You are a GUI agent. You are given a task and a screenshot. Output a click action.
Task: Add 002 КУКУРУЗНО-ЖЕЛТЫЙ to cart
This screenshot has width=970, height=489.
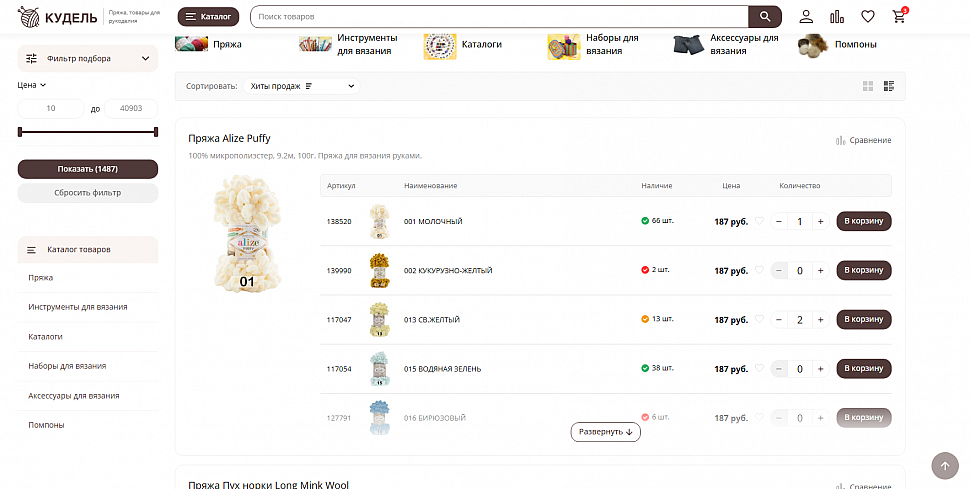[x=864, y=270]
